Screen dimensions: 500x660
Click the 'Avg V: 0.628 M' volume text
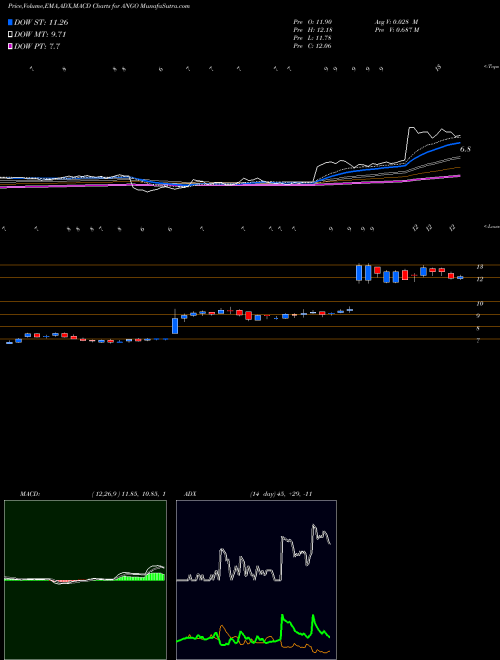click(x=396, y=22)
